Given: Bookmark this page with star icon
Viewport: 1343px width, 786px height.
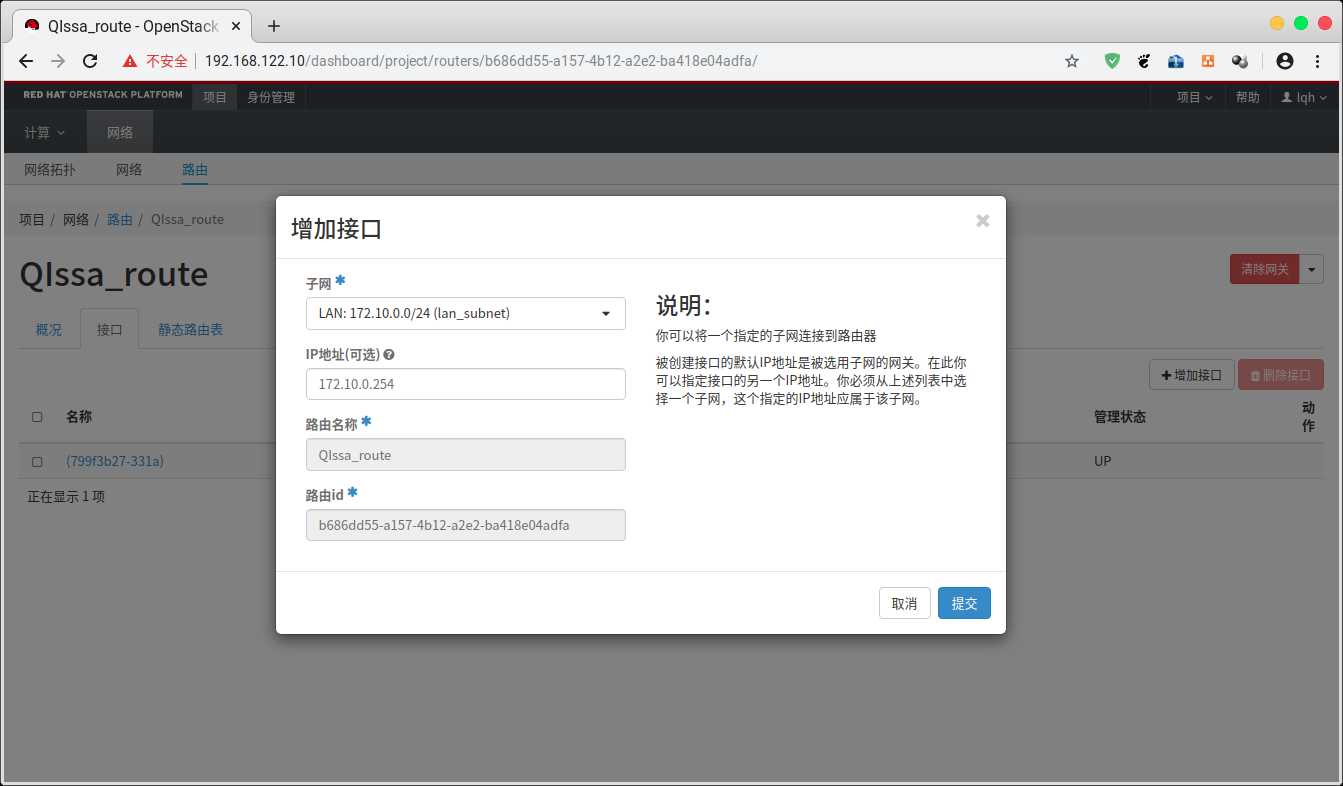Looking at the screenshot, I should pos(1072,61).
